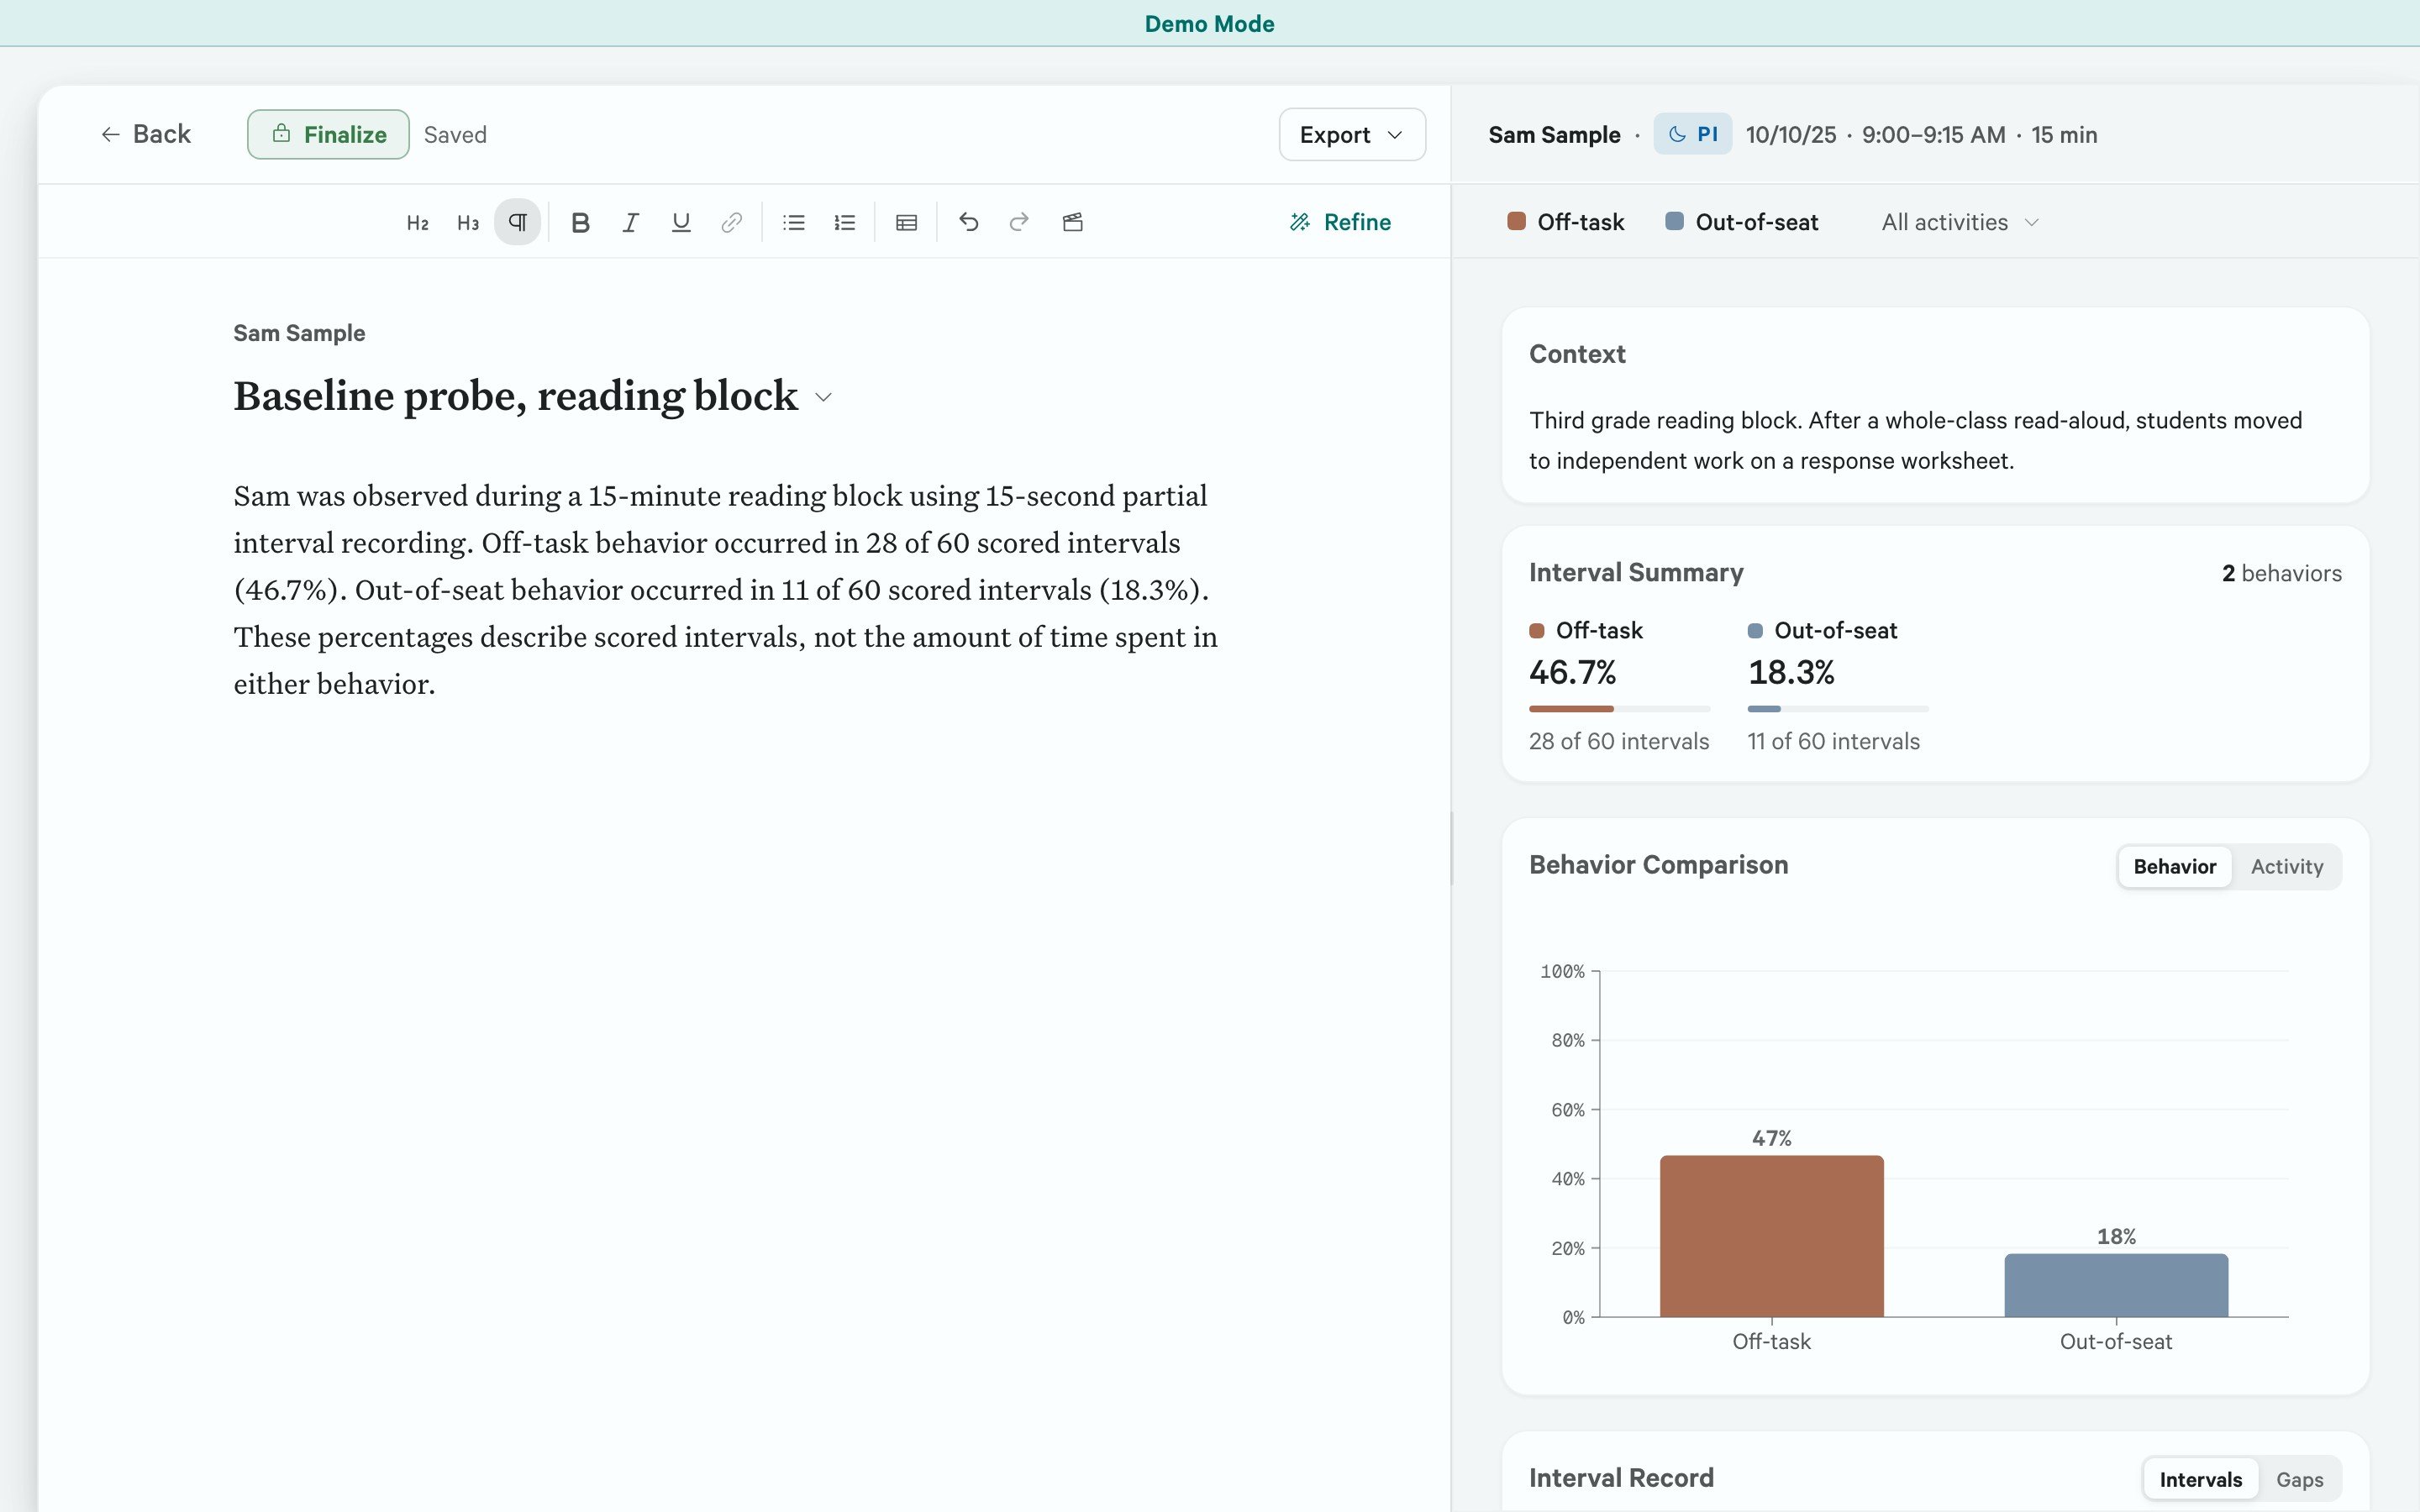This screenshot has width=2420, height=1512.
Task: Insert a link with the chain icon
Action: click(x=732, y=222)
